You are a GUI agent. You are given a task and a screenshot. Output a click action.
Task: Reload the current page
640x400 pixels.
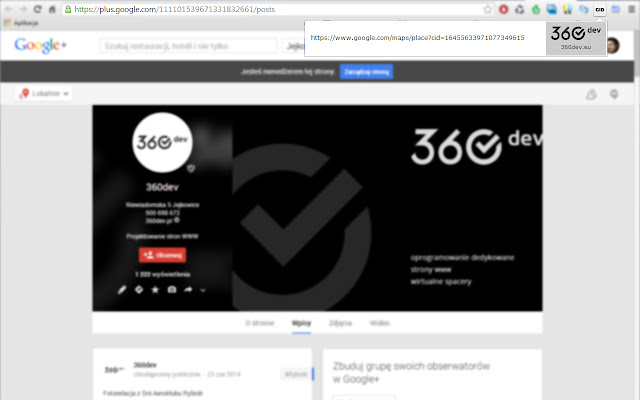38,9
